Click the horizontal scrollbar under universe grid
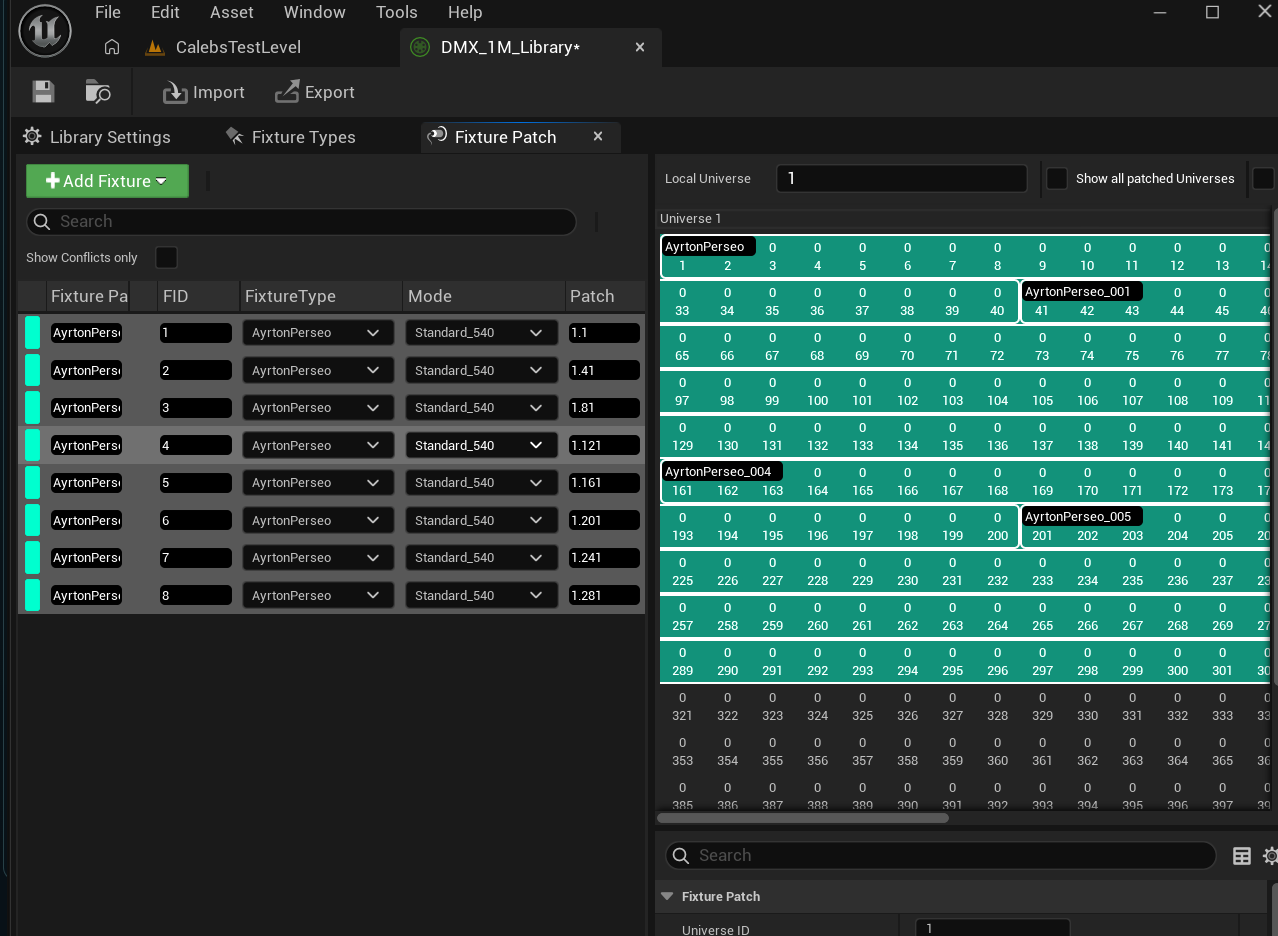Screen dimensions: 1278x936 pyautogui.click(x=803, y=817)
